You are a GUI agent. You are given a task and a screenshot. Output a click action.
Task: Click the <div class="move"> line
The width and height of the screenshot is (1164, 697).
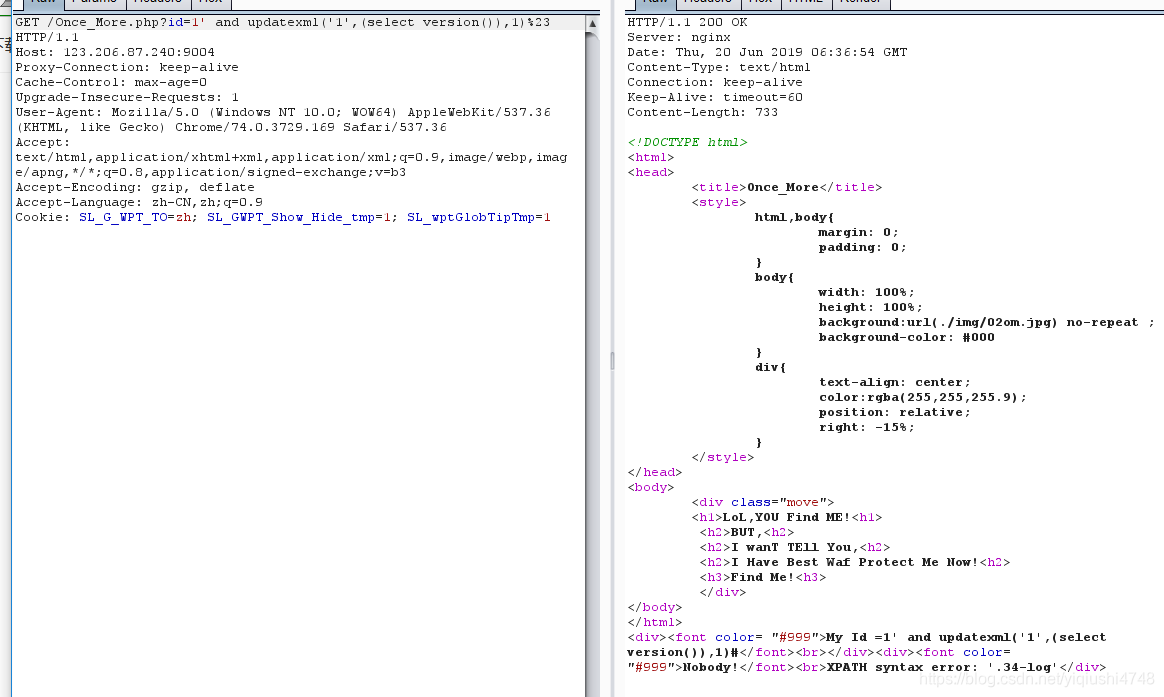pos(762,502)
